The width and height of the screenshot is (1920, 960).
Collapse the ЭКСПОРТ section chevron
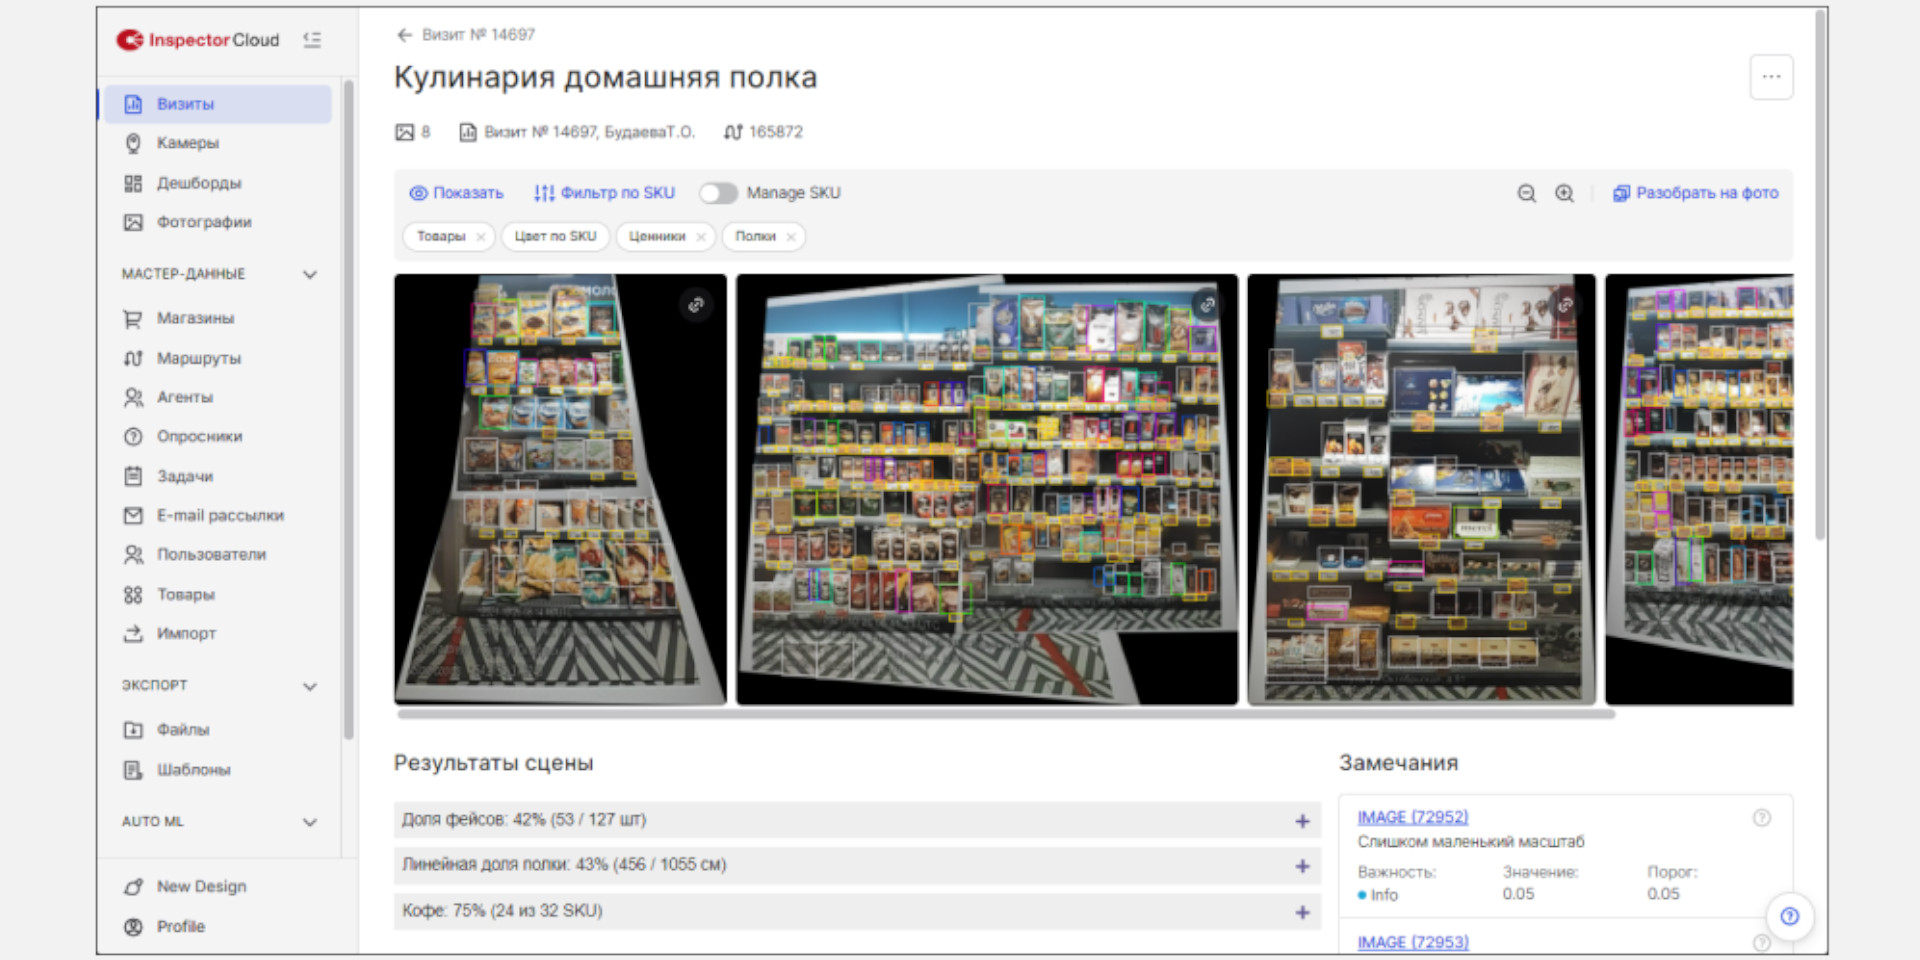310,686
